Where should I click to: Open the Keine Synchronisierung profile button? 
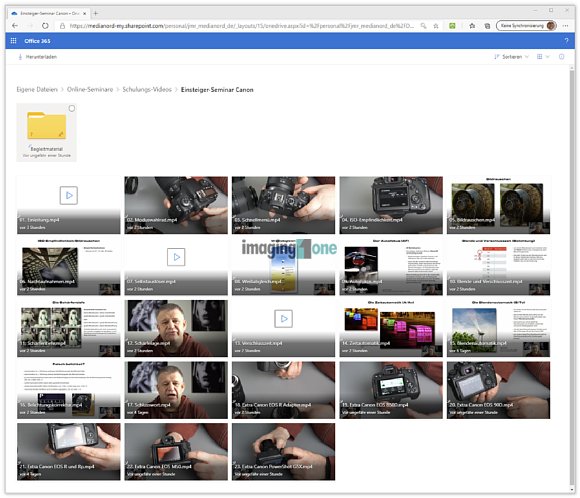pyautogui.click(x=526, y=26)
